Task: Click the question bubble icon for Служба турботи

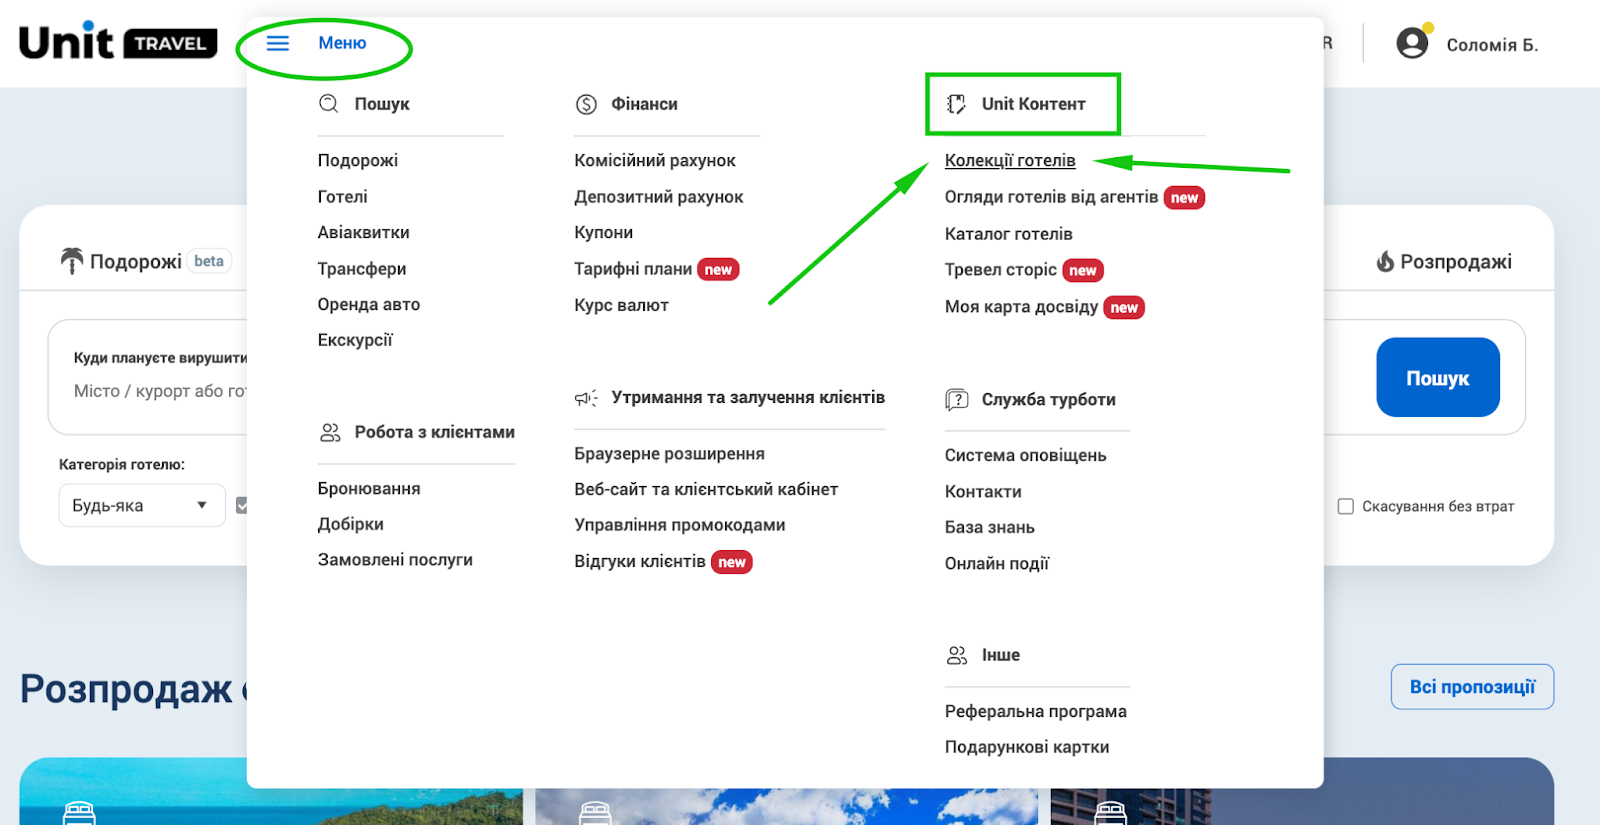Action: coord(957,400)
